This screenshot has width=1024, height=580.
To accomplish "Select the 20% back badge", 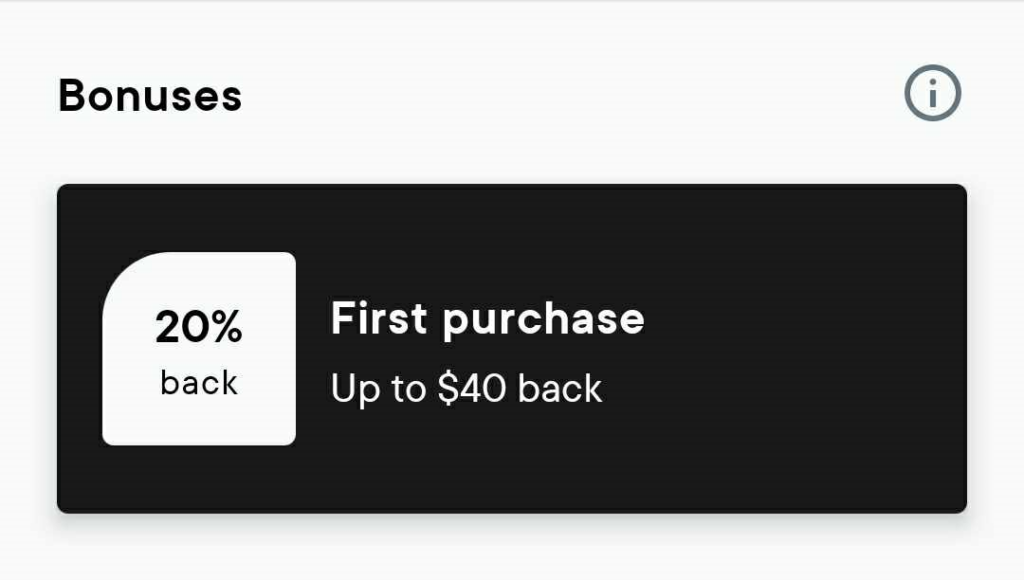I will tap(199, 349).
